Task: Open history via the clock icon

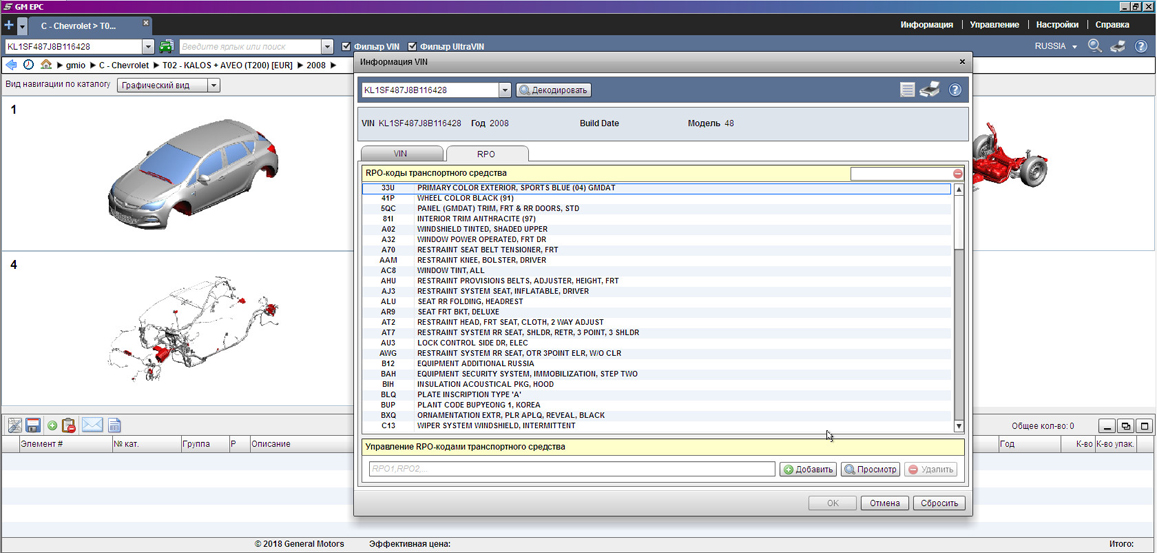Action: 29,65
